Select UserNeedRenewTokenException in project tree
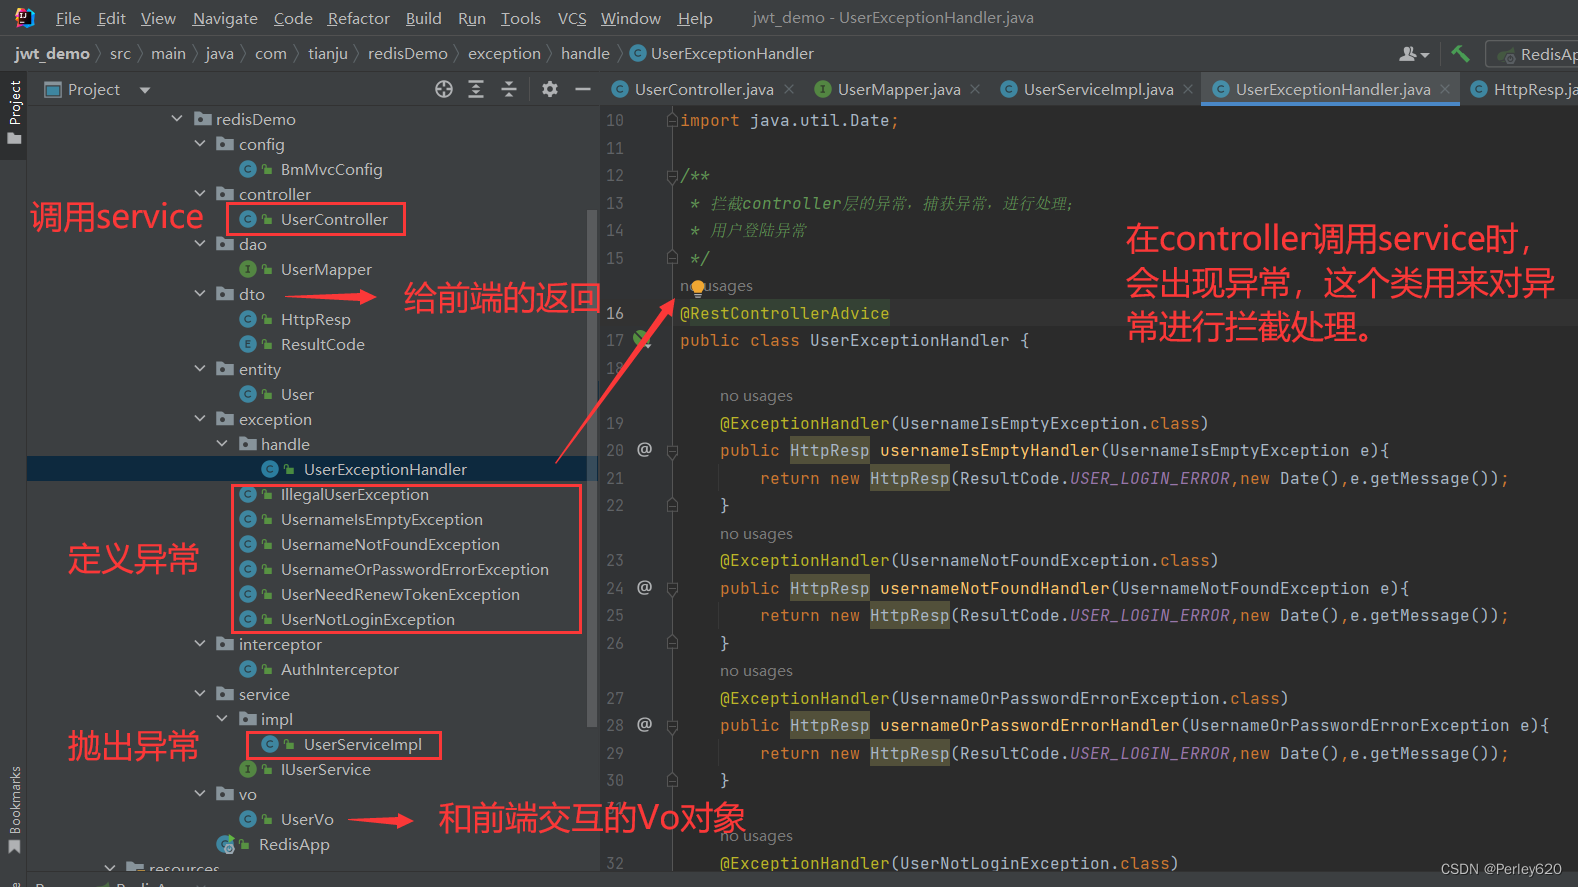The image size is (1578, 887). point(400,594)
